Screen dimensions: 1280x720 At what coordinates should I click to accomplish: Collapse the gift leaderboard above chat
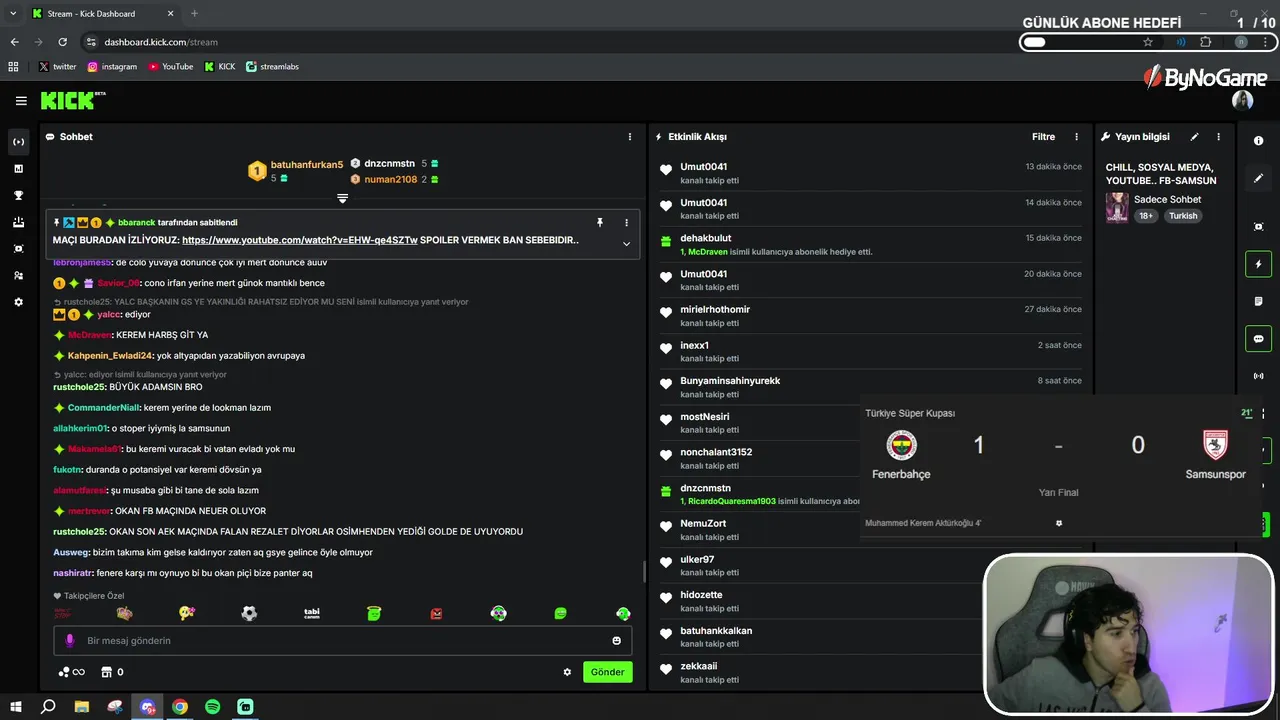point(342,198)
